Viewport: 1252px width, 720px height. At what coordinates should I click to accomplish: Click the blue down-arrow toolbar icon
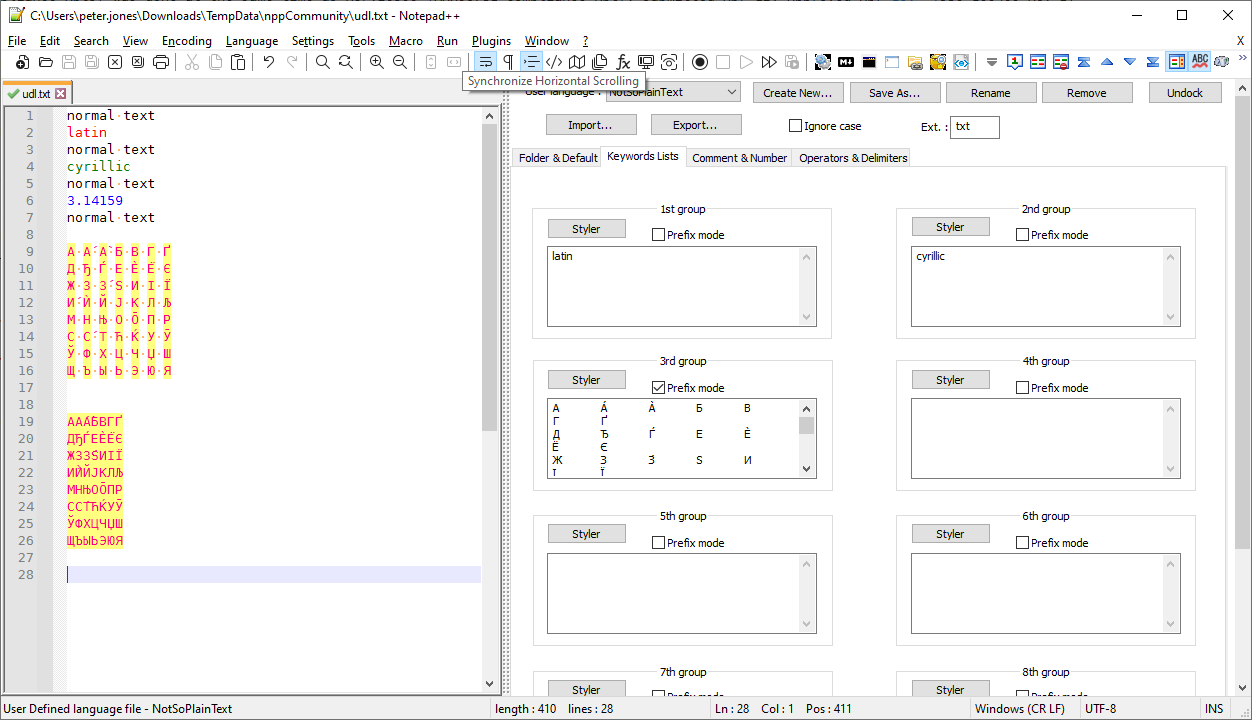click(1130, 62)
